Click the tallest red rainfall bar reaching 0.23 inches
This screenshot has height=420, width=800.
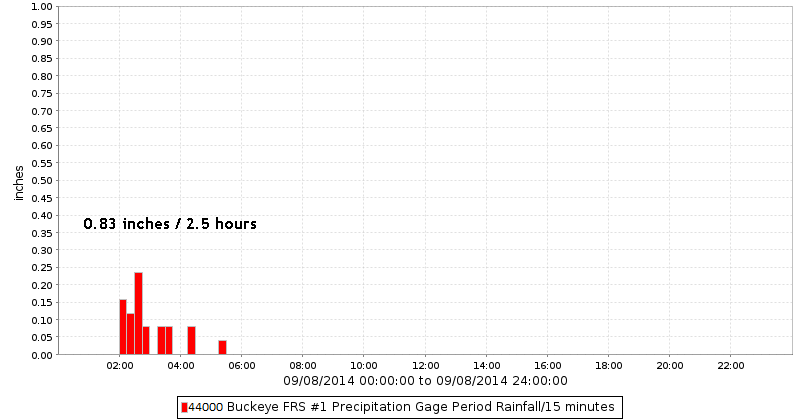pyautogui.click(x=138, y=313)
